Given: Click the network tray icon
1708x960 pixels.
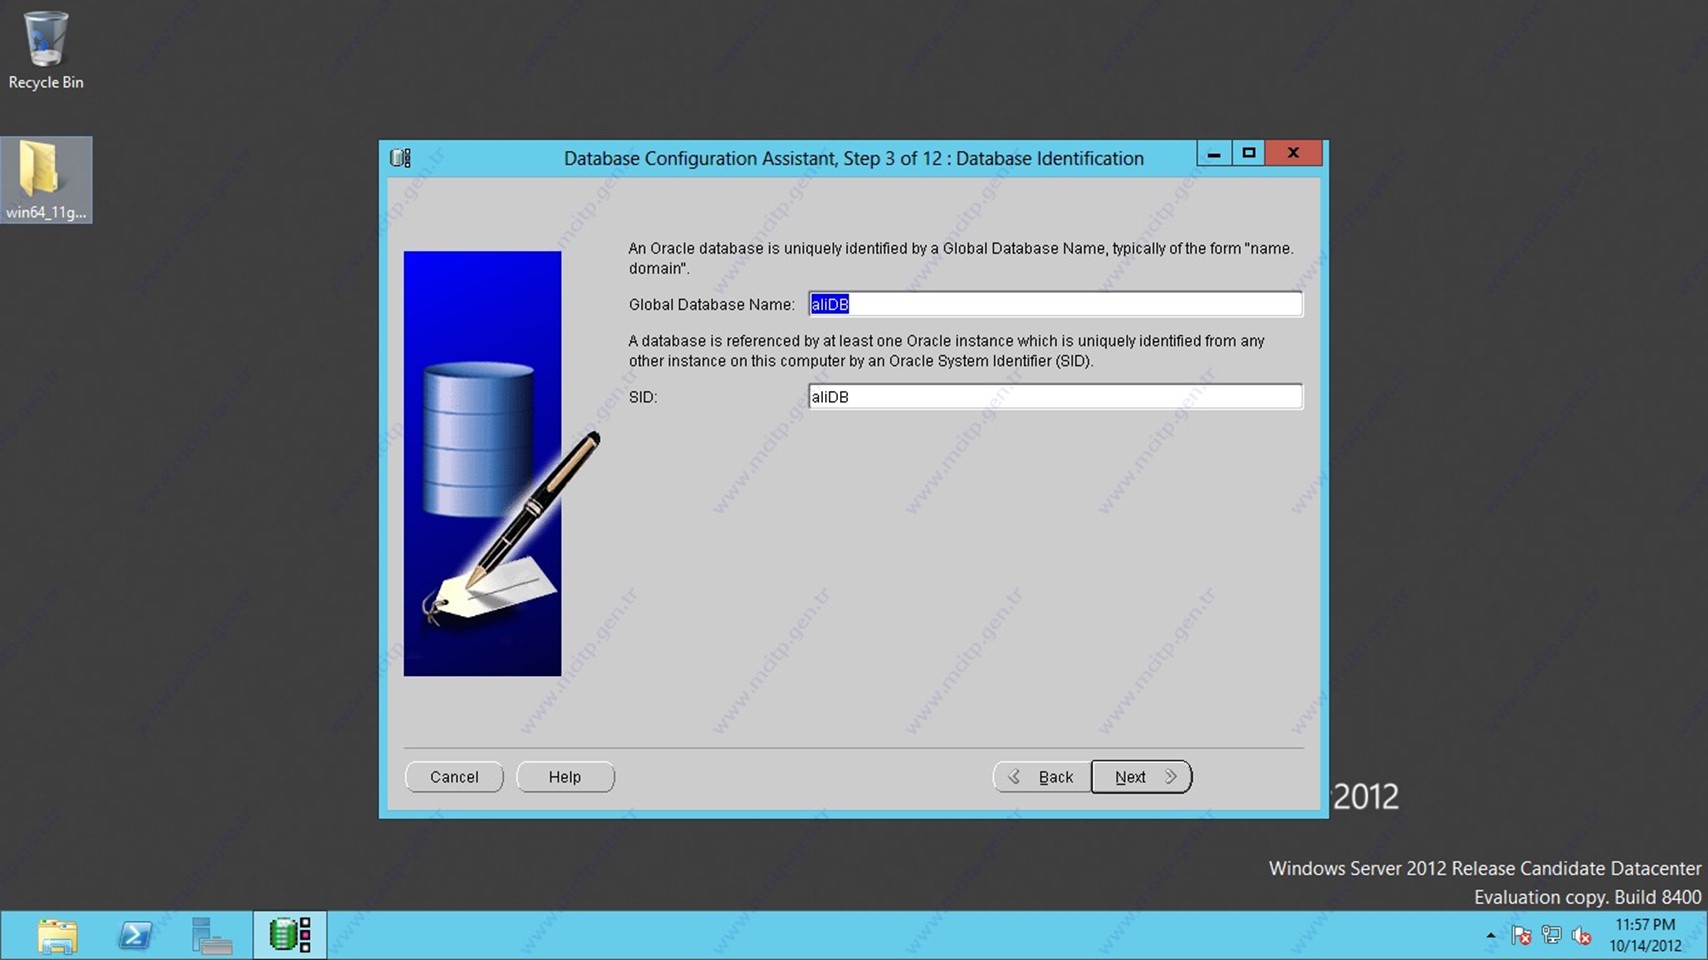Looking at the screenshot, I should click(1551, 936).
